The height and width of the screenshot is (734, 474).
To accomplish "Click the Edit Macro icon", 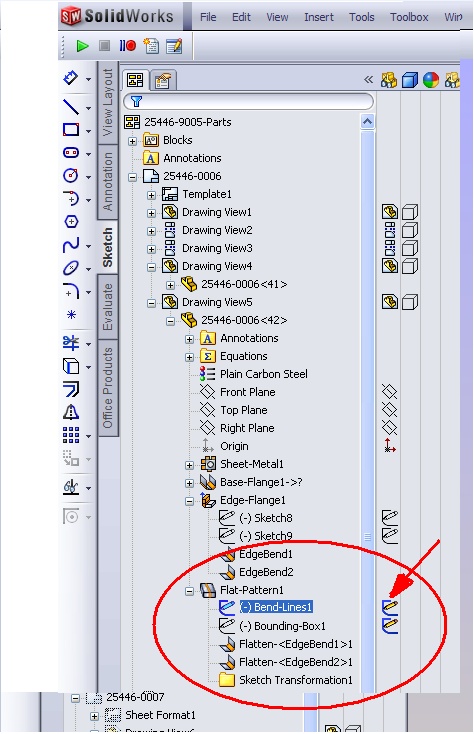I will (174, 46).
